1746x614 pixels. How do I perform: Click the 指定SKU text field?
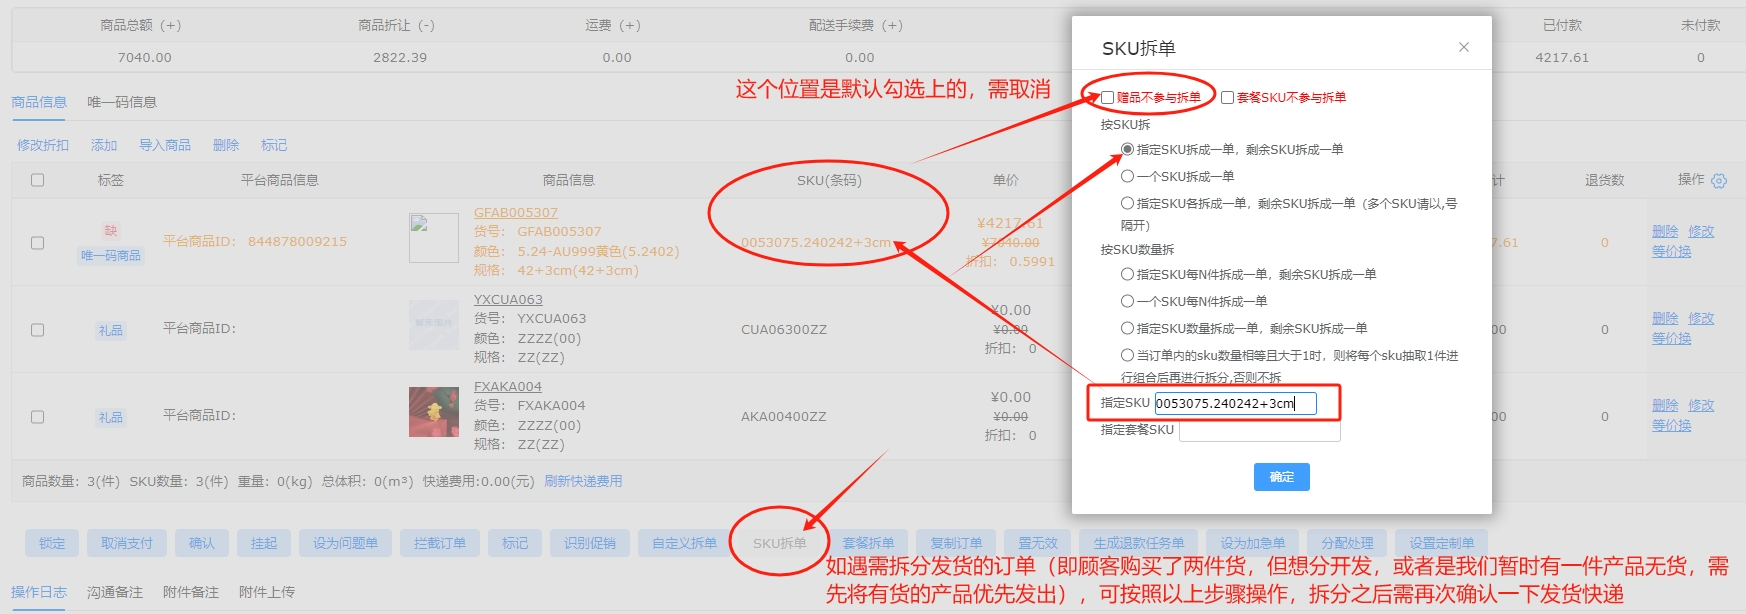[x=1235, y=403]
